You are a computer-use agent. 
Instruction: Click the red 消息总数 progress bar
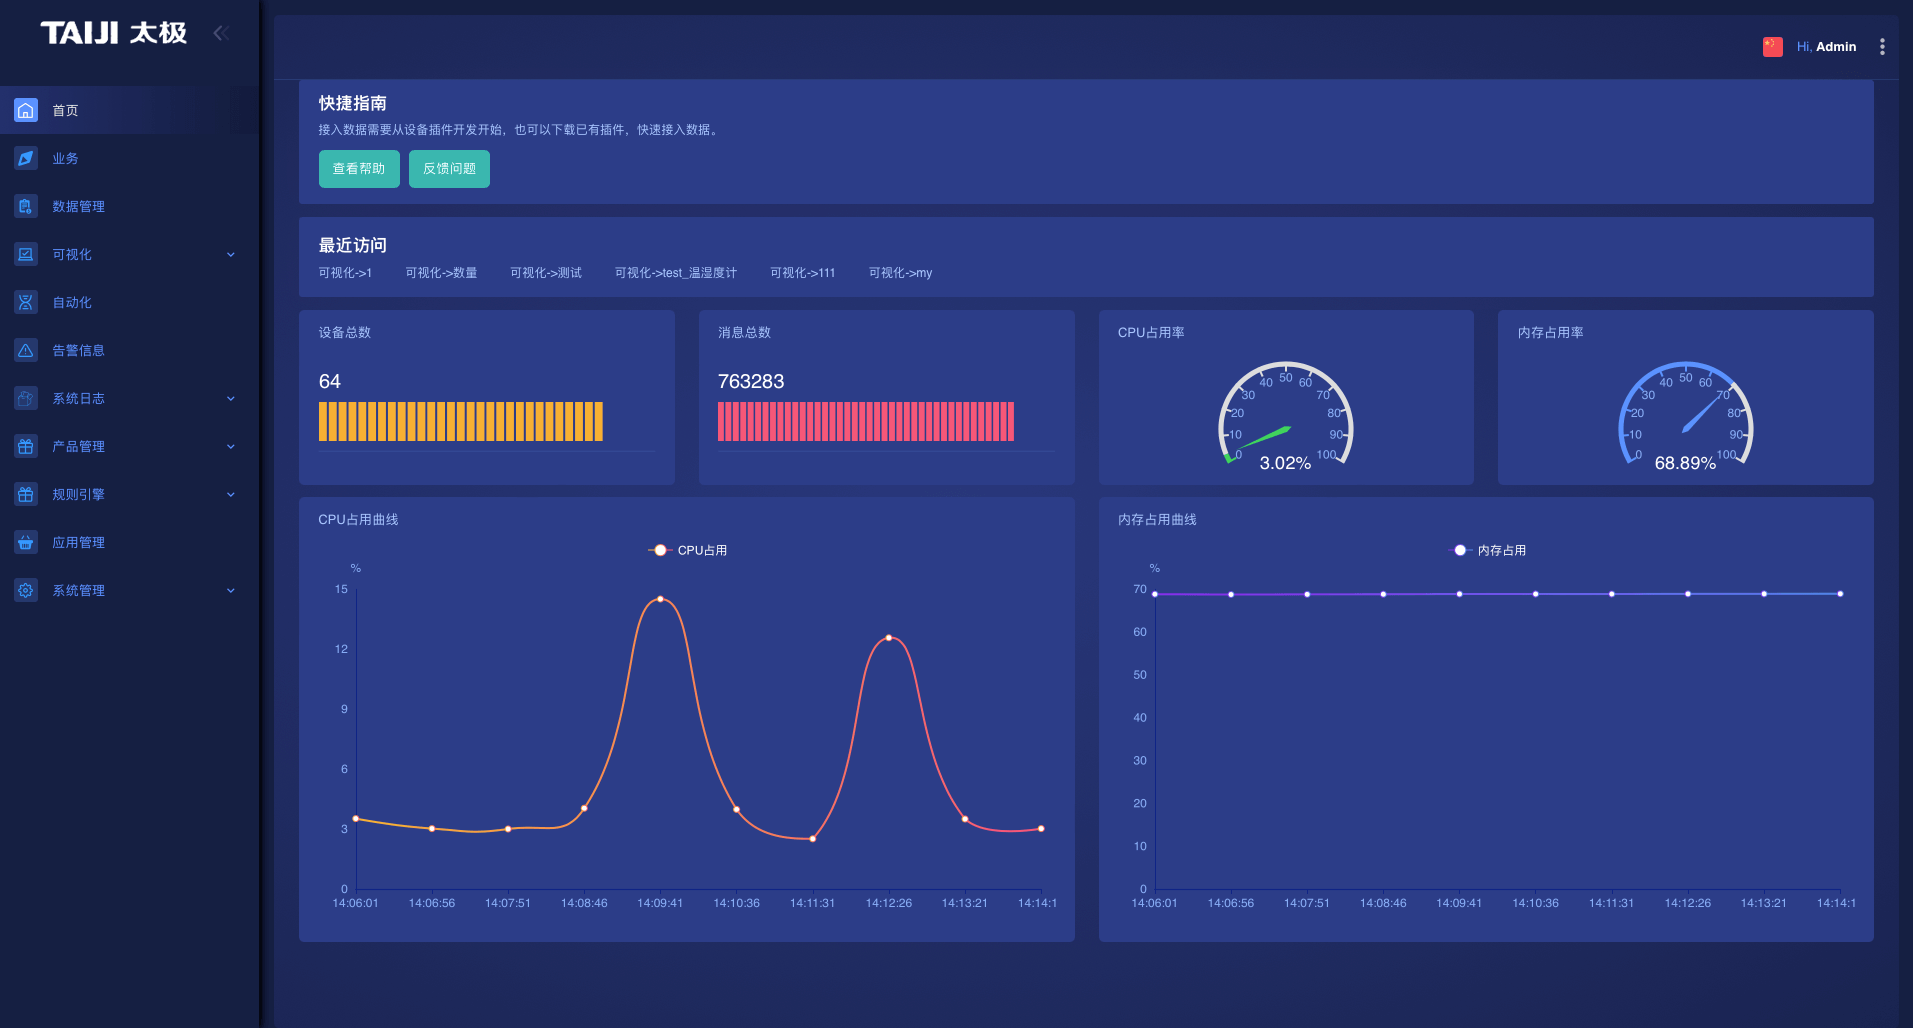tap(866, 422)
